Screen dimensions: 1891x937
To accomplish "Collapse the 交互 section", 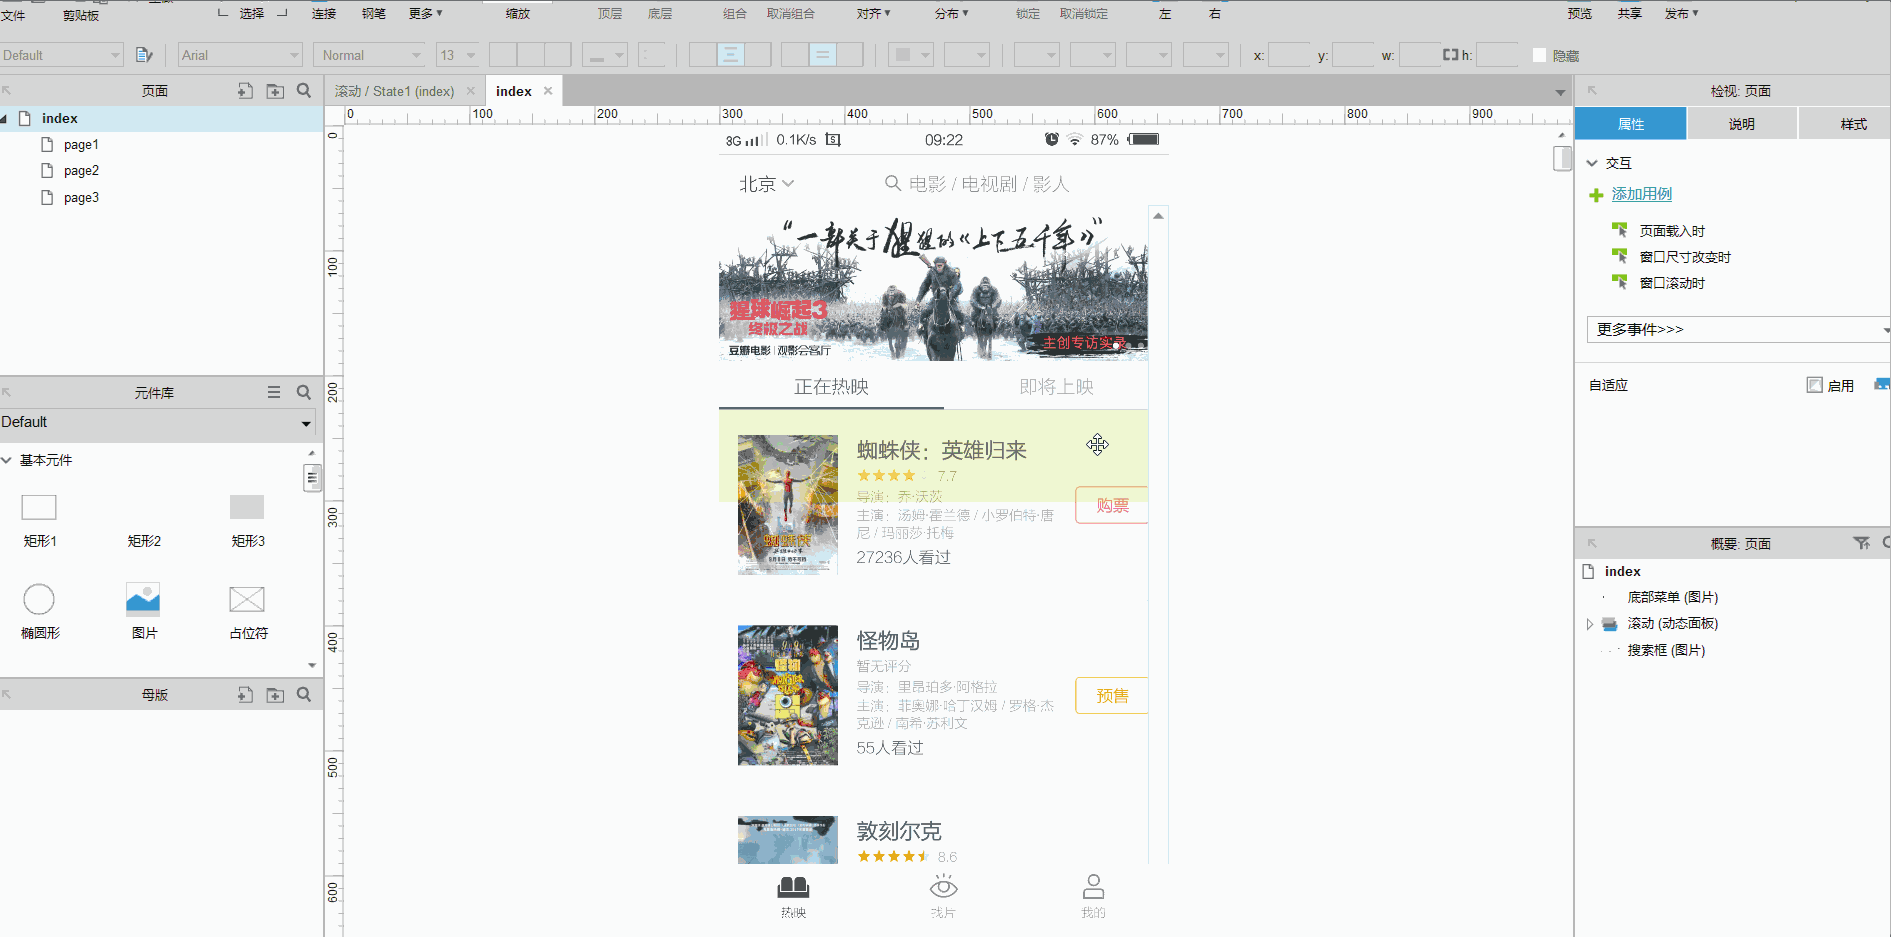I will [1592, 163].
